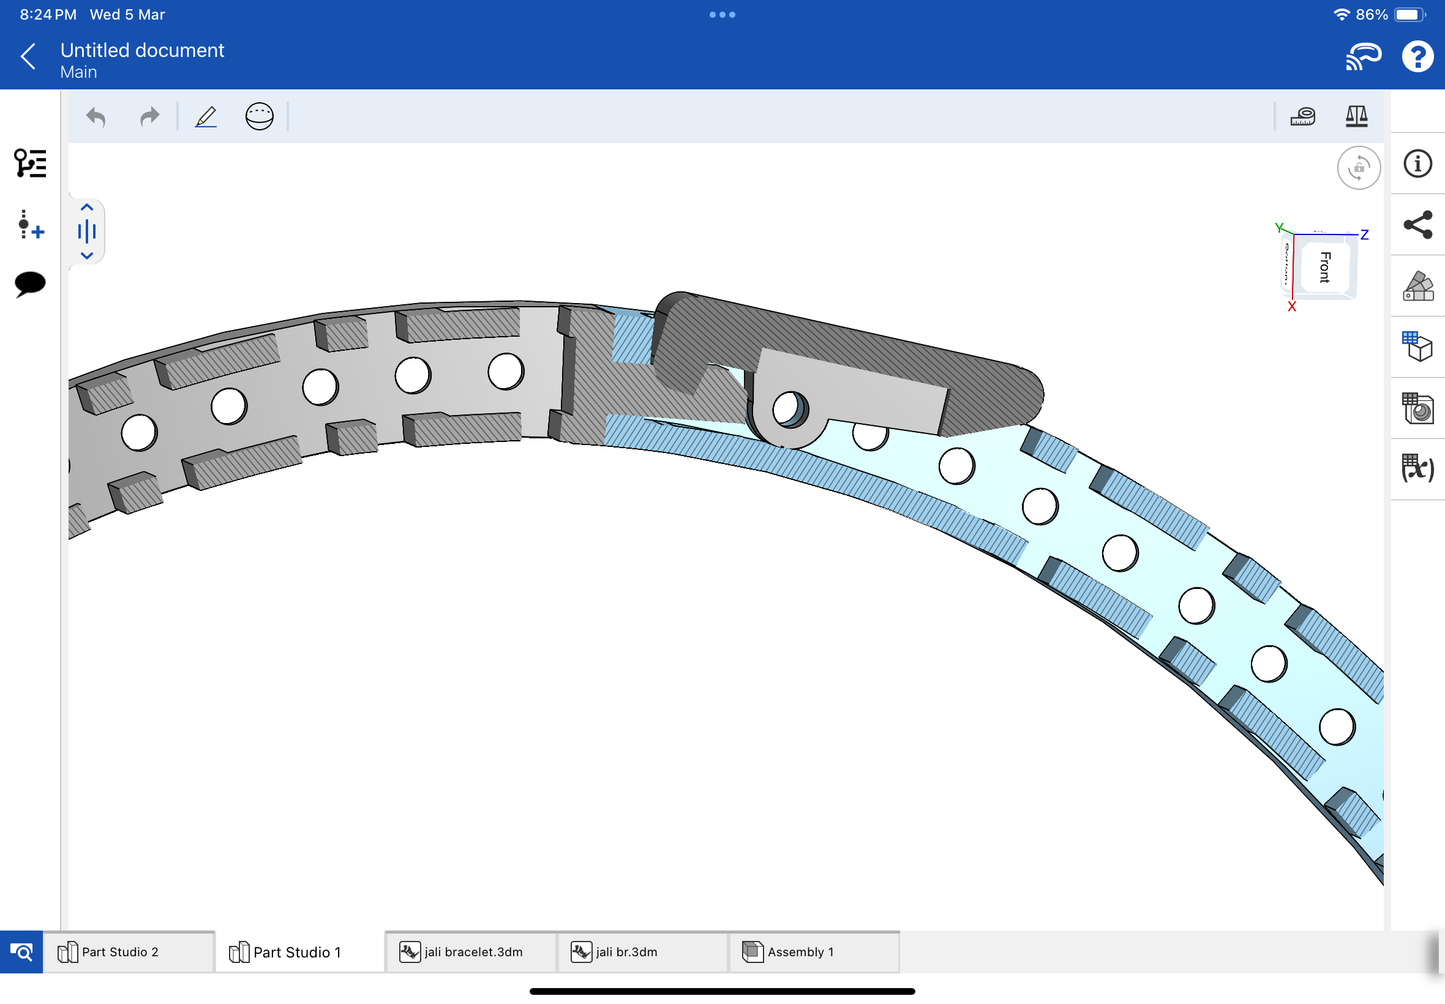The height and width of the screenshot is (1004, 1445).
Task: Expand the section view slider up chevron
Action: [87, 208]
